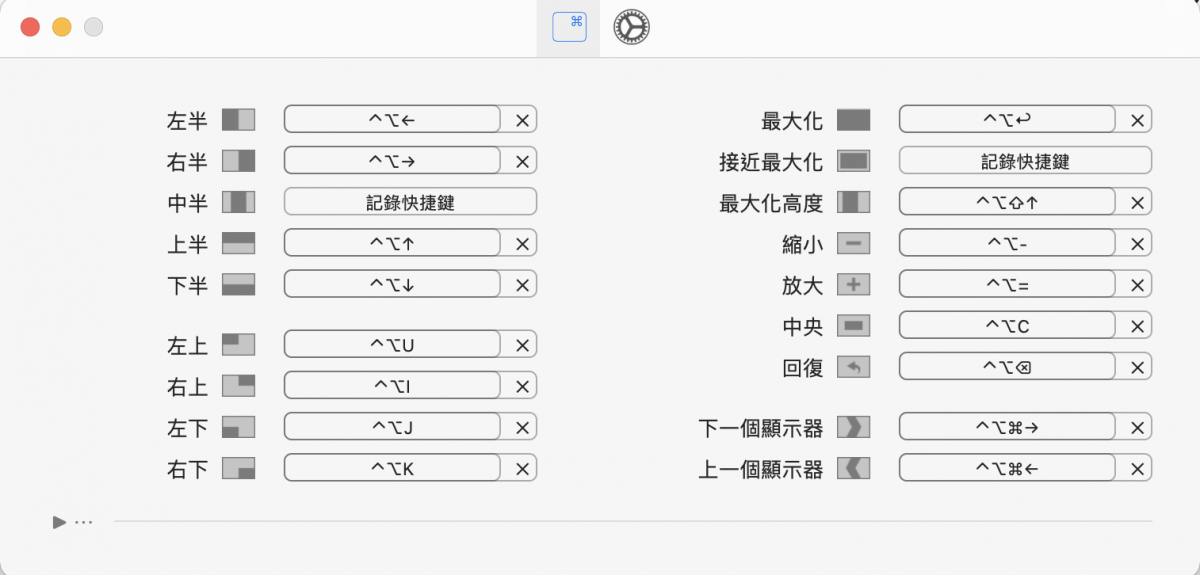Click the 左半 label text
The width and height of the screenshot is (1200, 575).
point(187,121)
